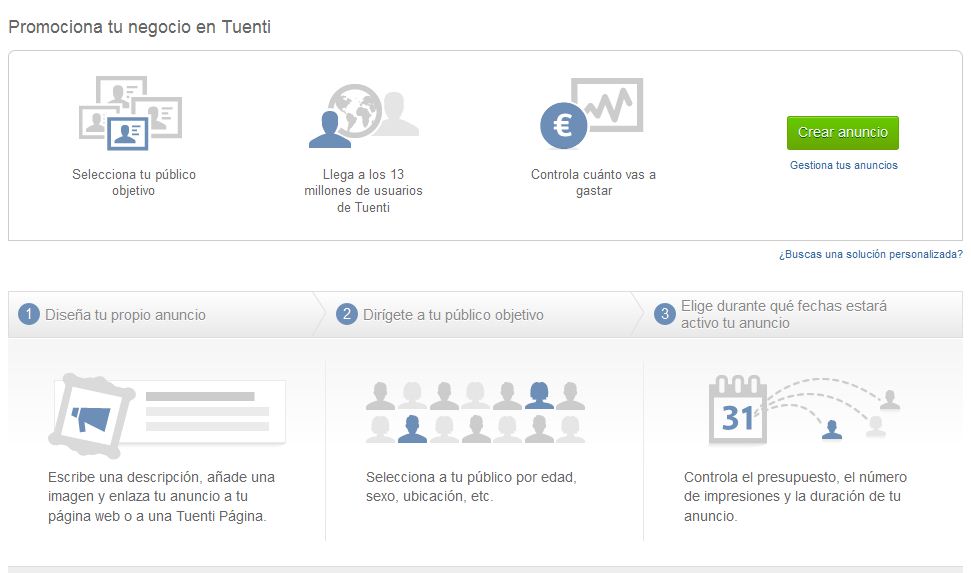
Task: Click the calendar 31 schedule icon
Action: 738,411
